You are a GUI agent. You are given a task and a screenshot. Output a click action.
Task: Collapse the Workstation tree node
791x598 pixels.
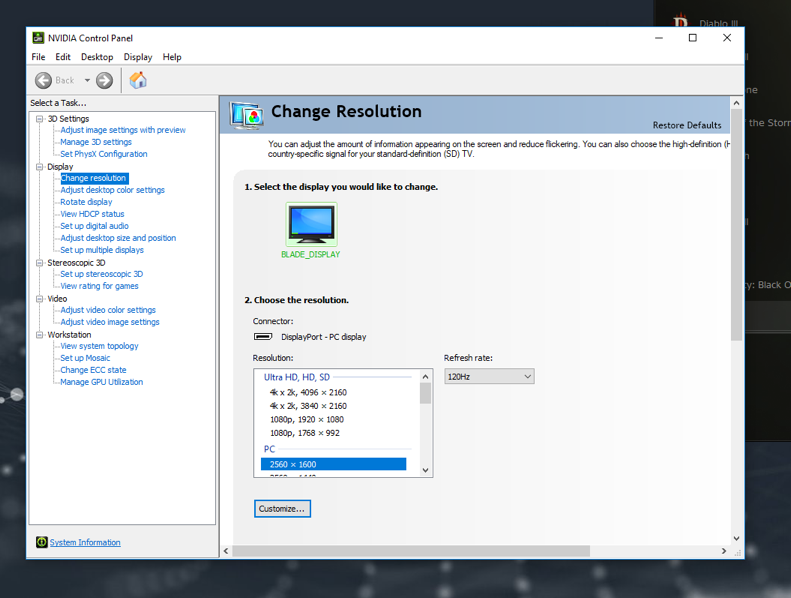pos(39,335)
